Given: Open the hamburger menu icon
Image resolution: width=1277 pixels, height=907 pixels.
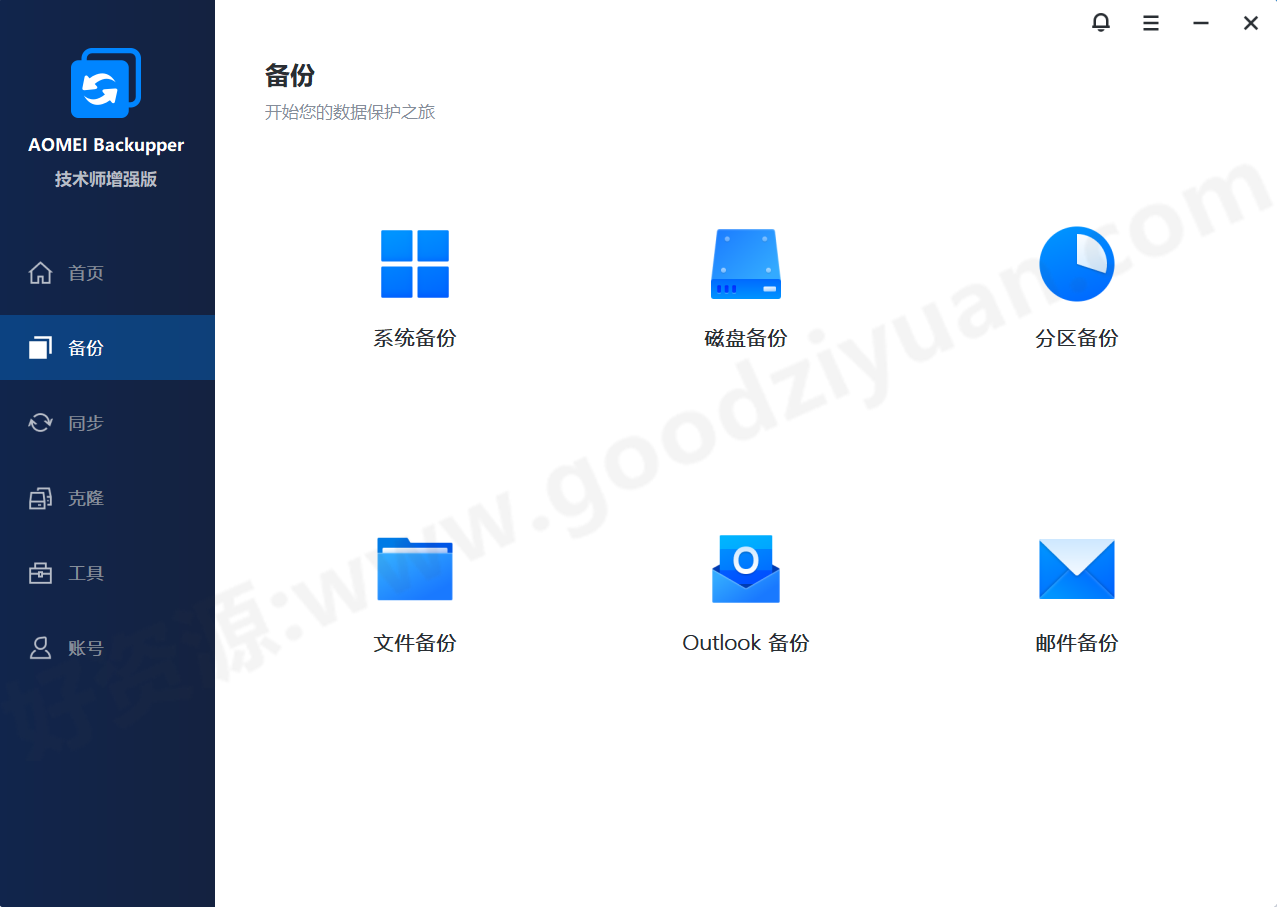Looking at the screenshot, I should tap(1150, 22).
